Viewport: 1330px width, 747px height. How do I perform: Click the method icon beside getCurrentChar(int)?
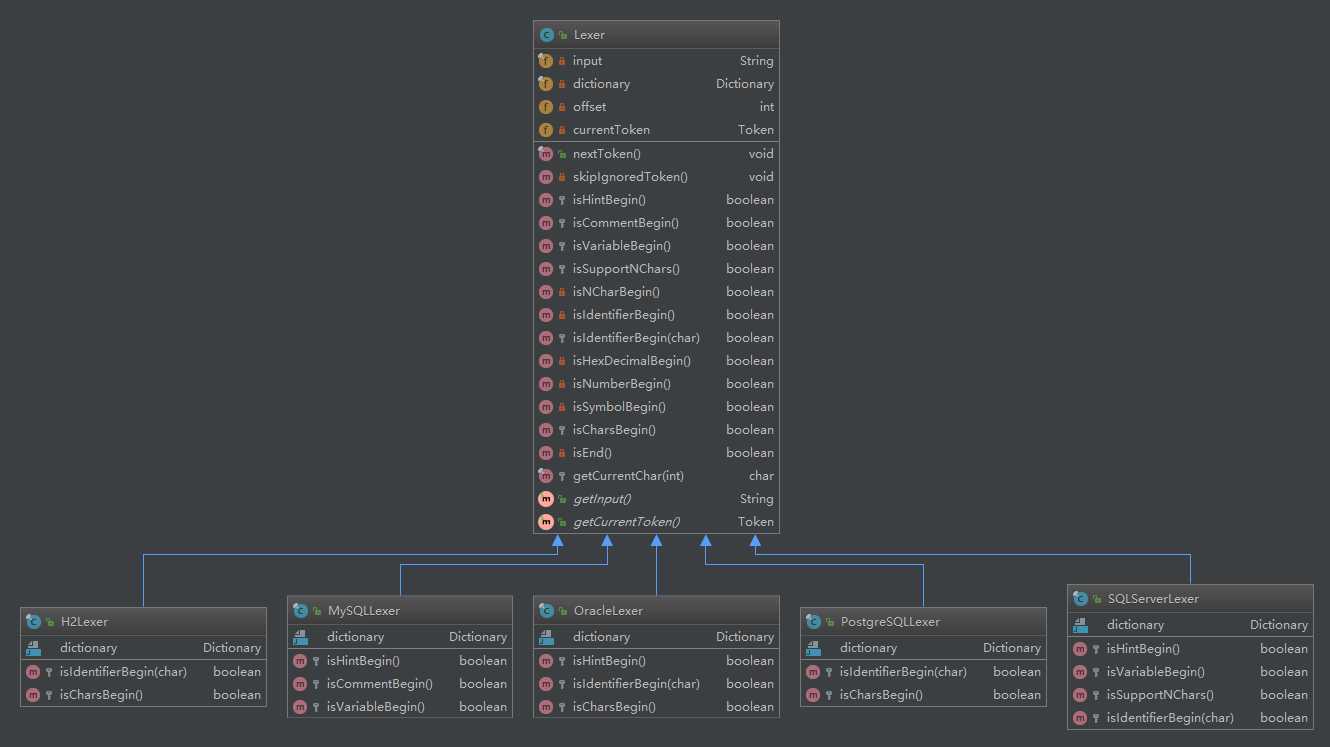[546, 476]
